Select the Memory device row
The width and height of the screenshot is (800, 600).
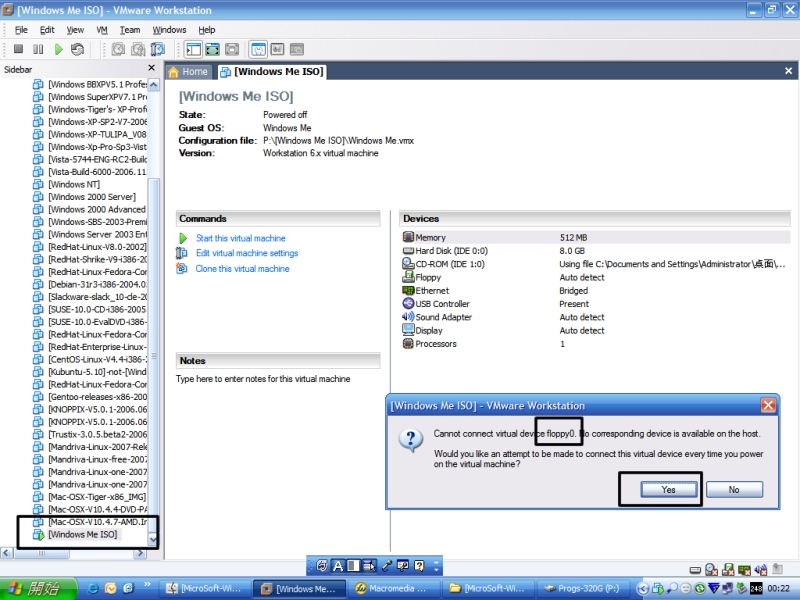596,237
